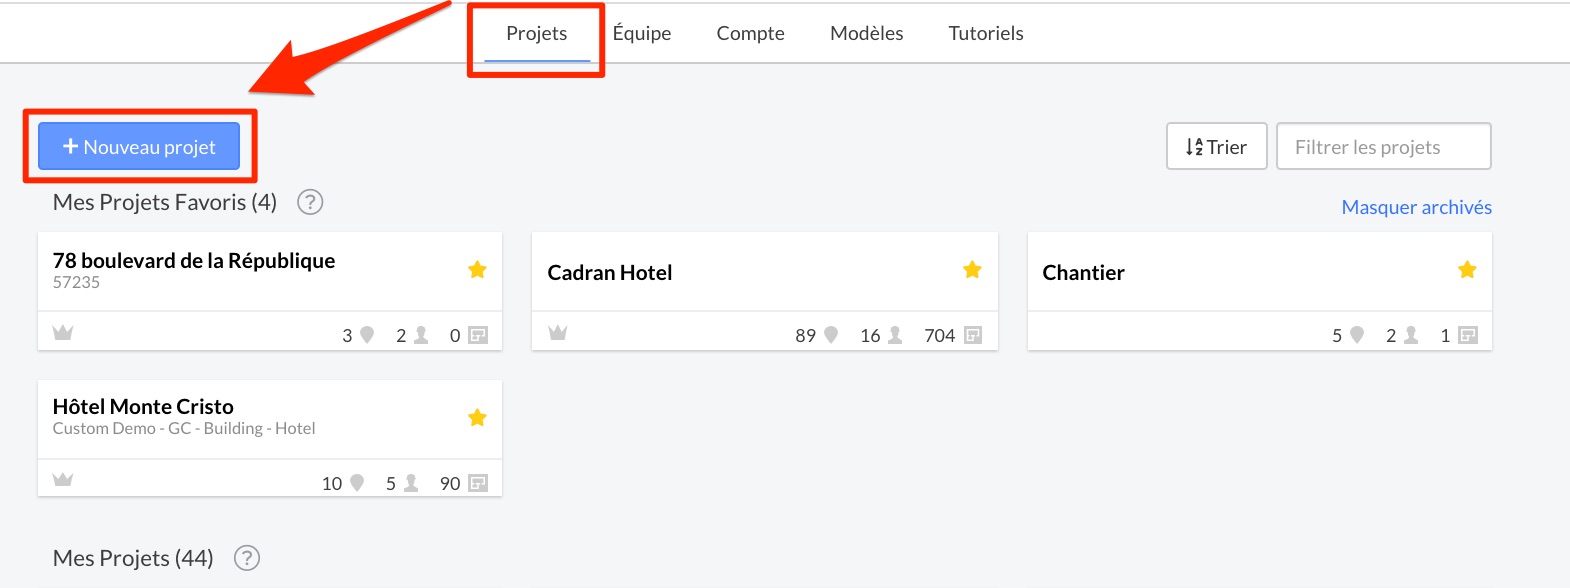The image size is (1570, 588).
Task: Remove the Chantier project's favorite star
Action: 1467,269
